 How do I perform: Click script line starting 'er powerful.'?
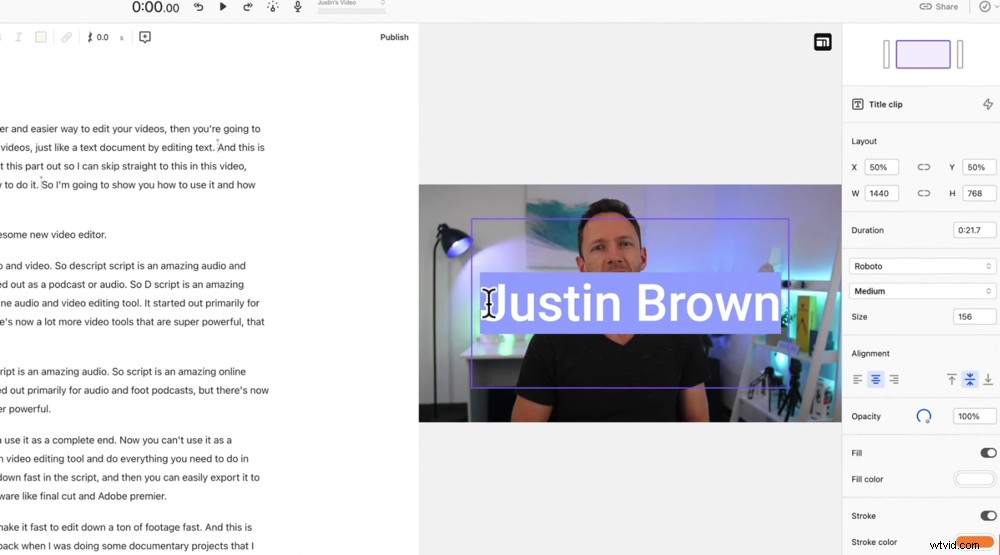click(26, 409)
